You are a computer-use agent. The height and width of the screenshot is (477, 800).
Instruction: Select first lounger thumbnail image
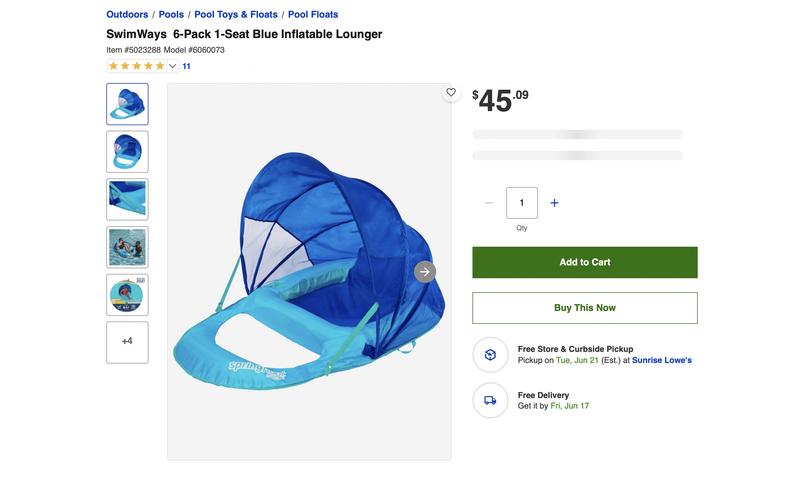coord(128,104)
